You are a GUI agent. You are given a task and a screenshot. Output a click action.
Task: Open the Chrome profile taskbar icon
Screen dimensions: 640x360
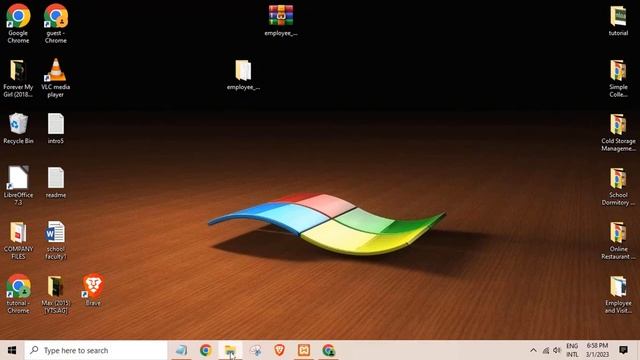pos(329,350)
